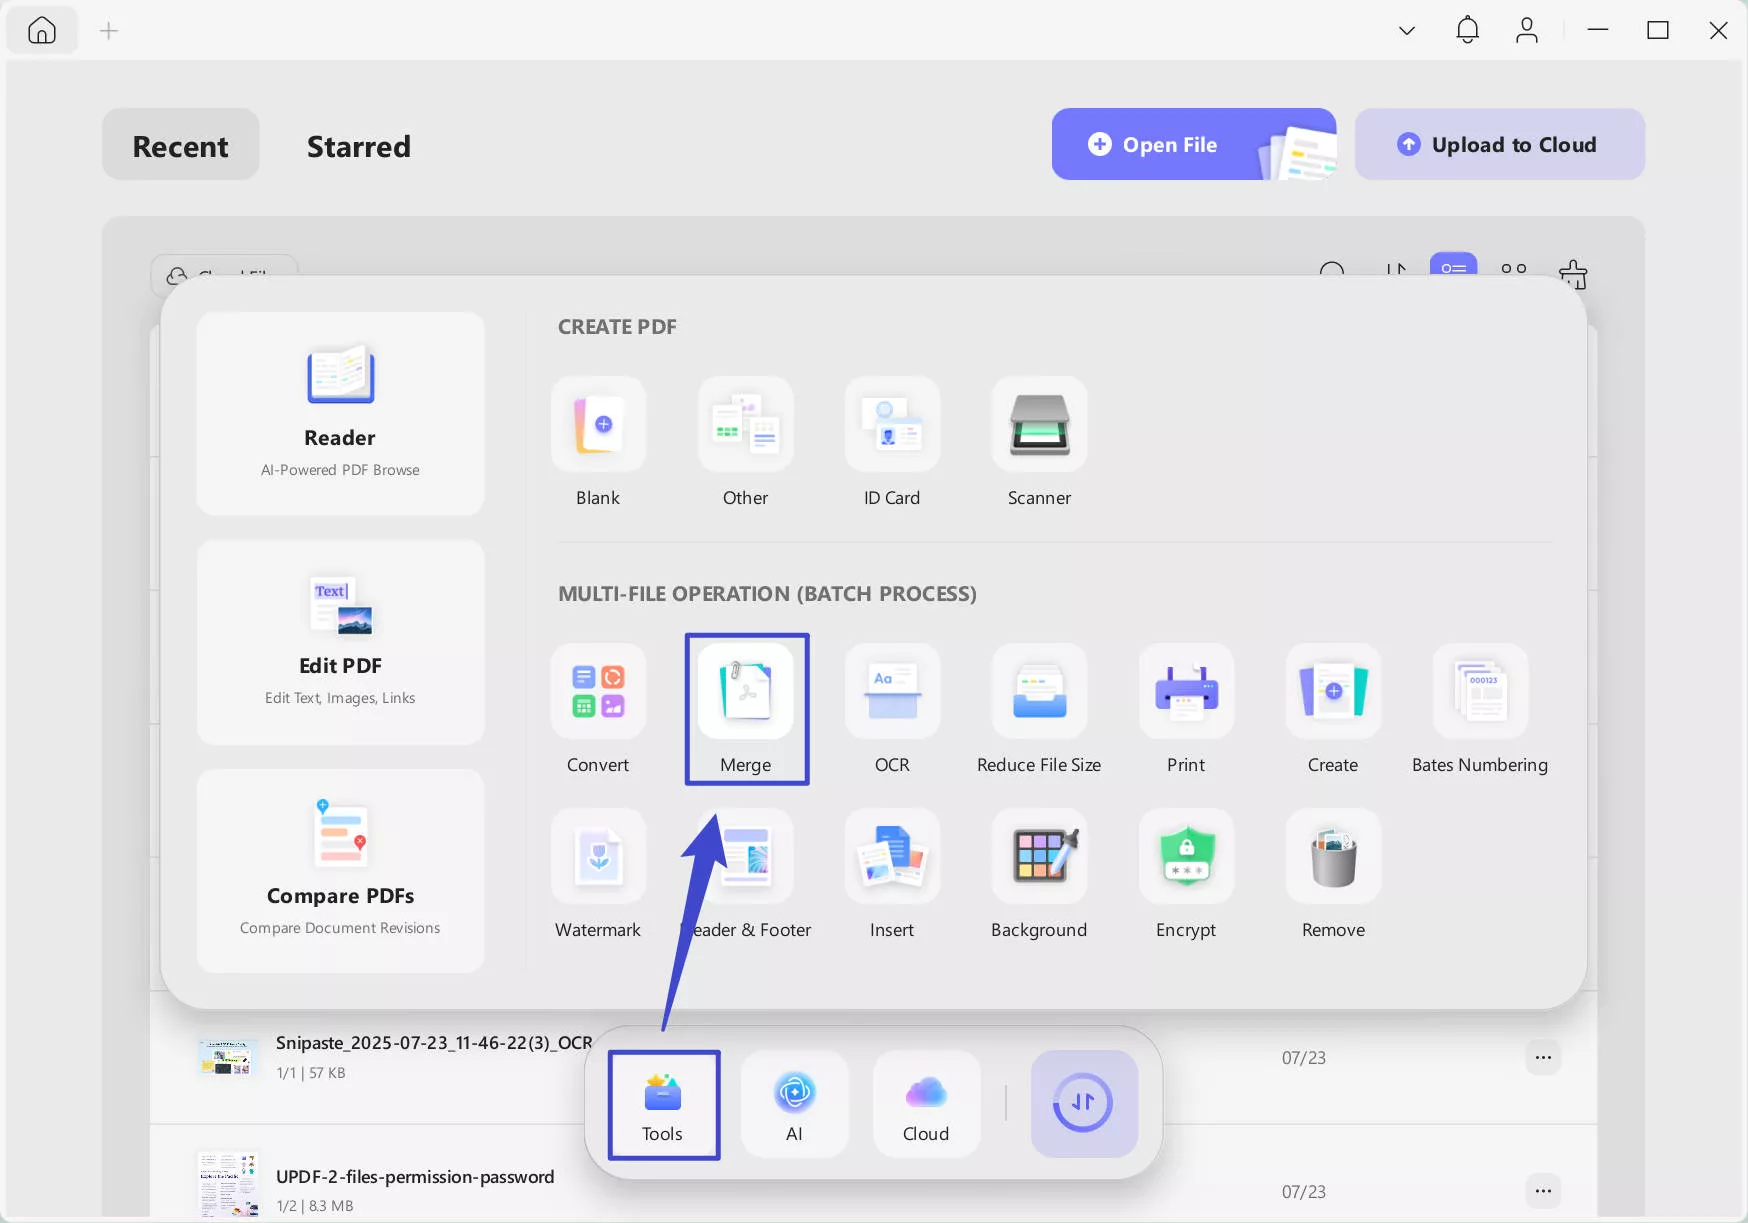The image size is (1748, 1223).
Task: Create a Blank PDF
Action: (598, 440)
